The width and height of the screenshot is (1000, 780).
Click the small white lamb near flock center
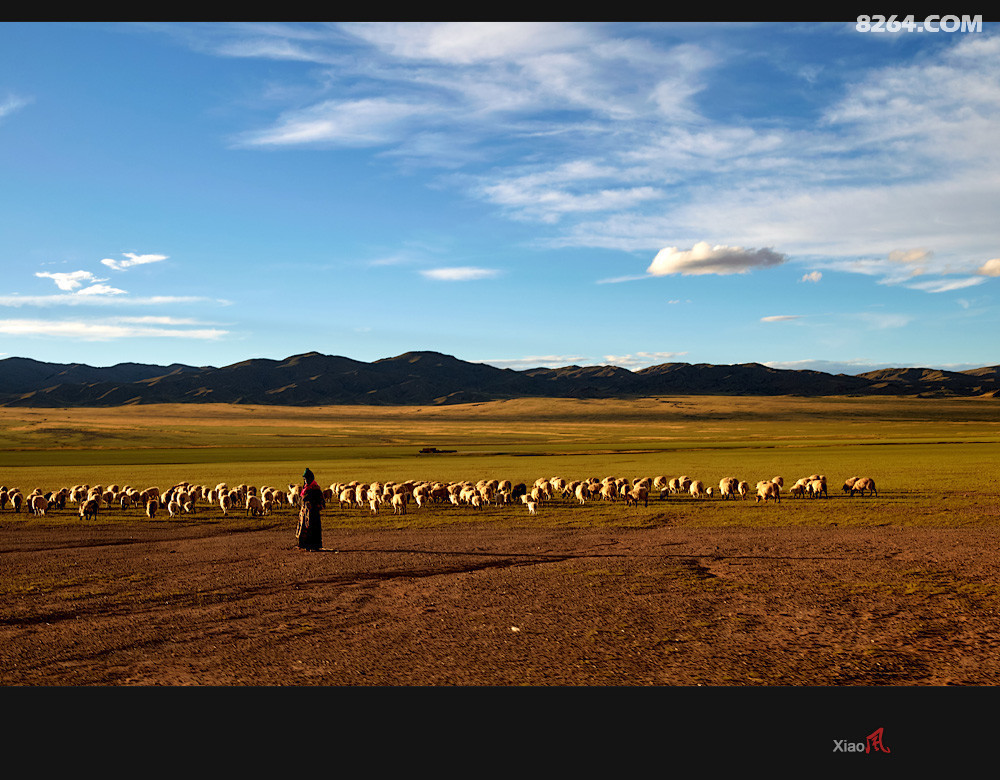(530, 506)
